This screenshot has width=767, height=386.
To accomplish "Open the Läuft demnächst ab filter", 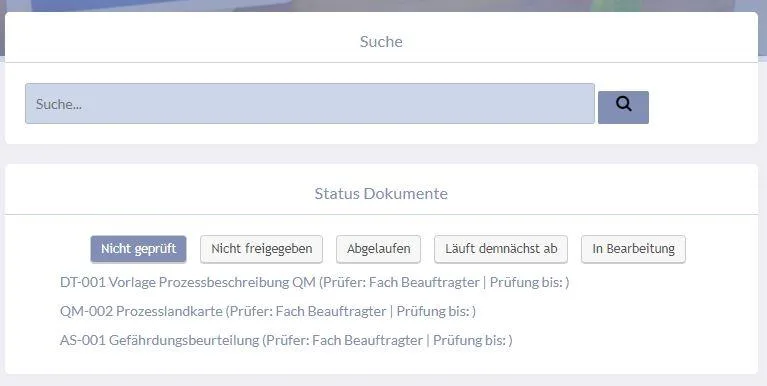I will (x=501, y=249).
